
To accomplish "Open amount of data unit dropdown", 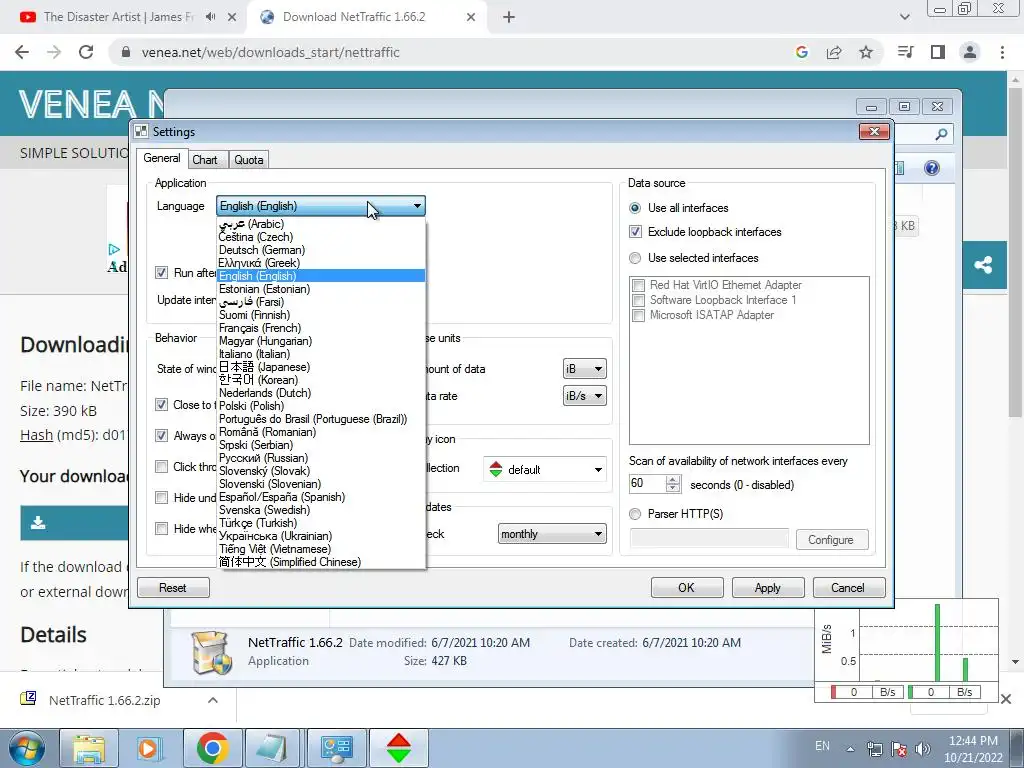I will click(x=585, y=369).
